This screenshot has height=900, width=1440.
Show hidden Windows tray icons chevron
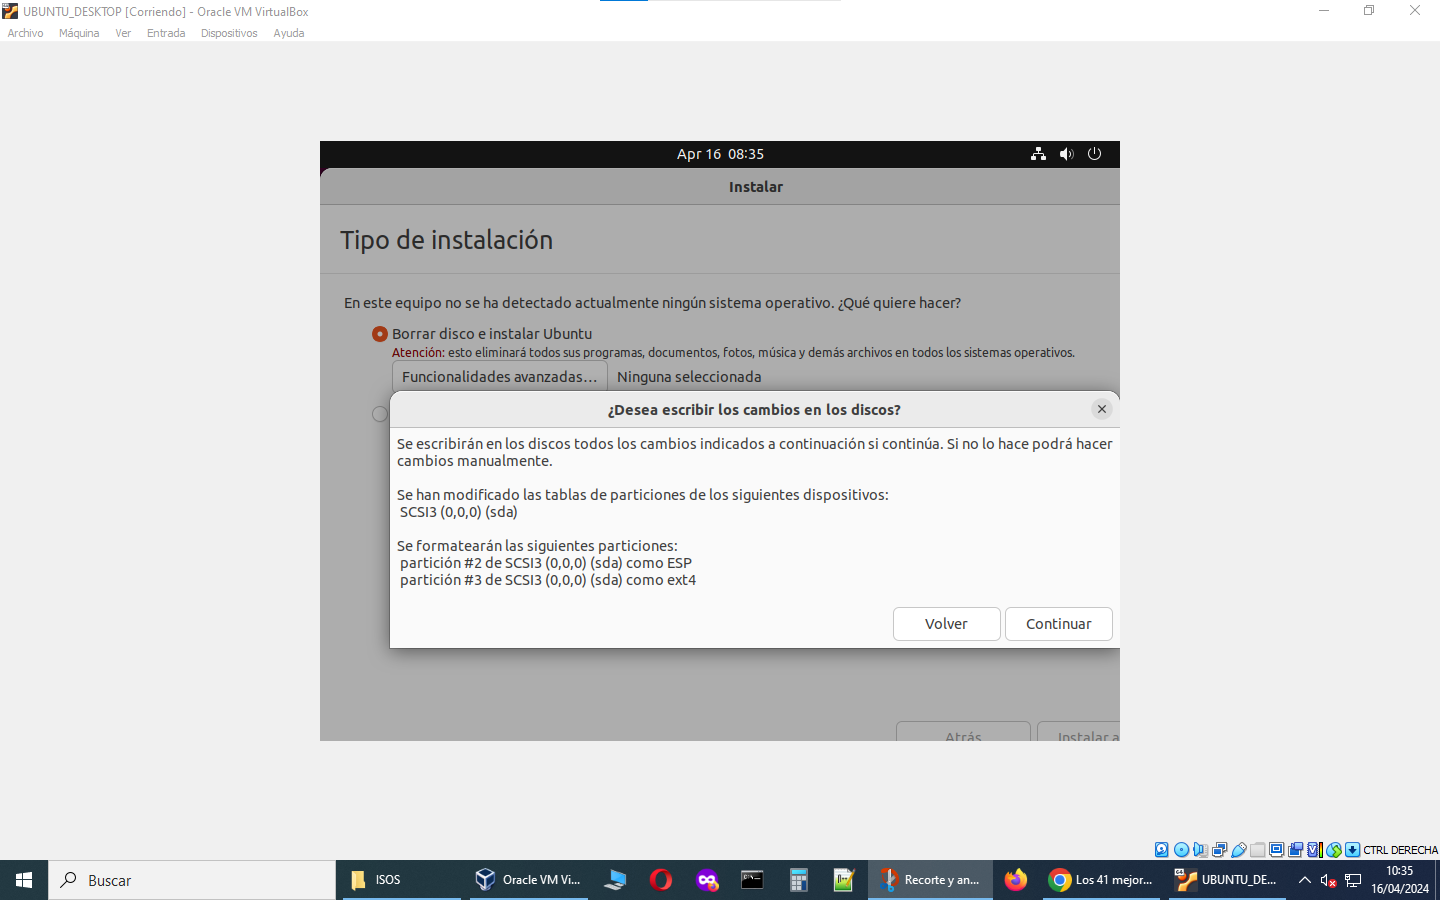point(1304,880)
